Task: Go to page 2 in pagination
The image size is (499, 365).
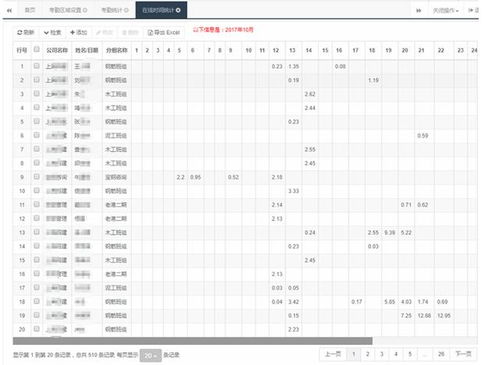Action: (x=367, y=354)
